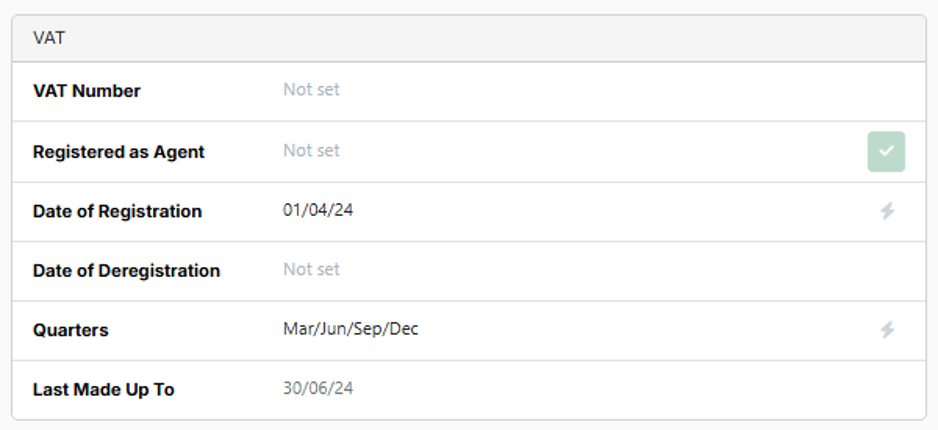Click the Date of Registration label

(x=117, y=211)
